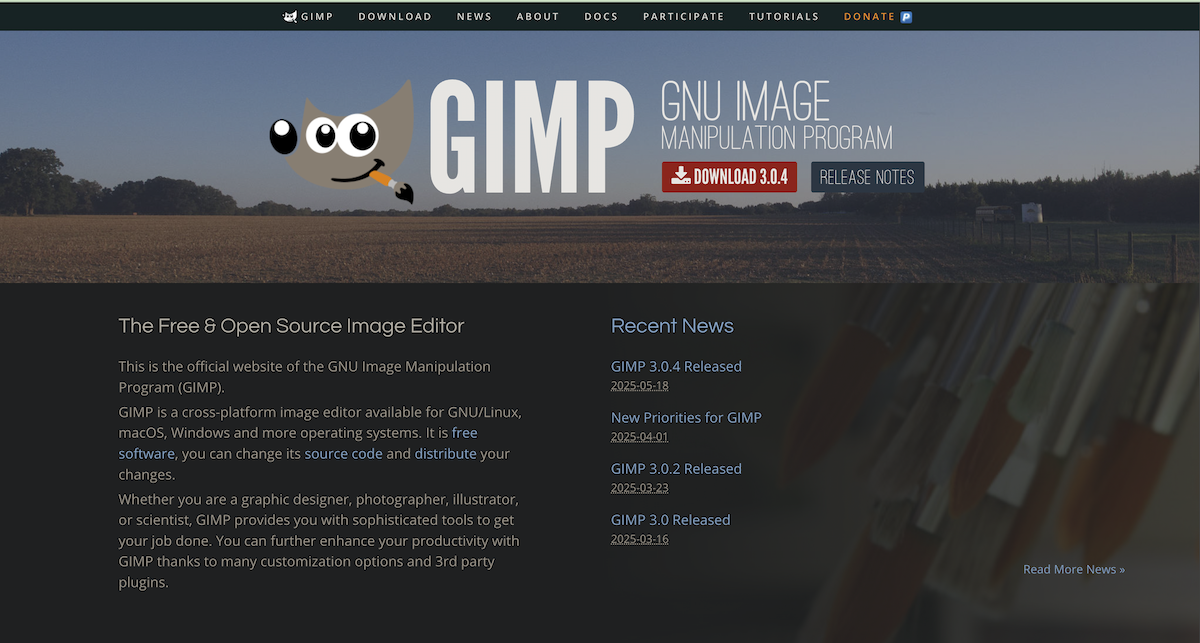Image resolution: width=1200 pixels, height=643 pixels.
Task: Follow the source code link
Action: (x=344, y=454)
